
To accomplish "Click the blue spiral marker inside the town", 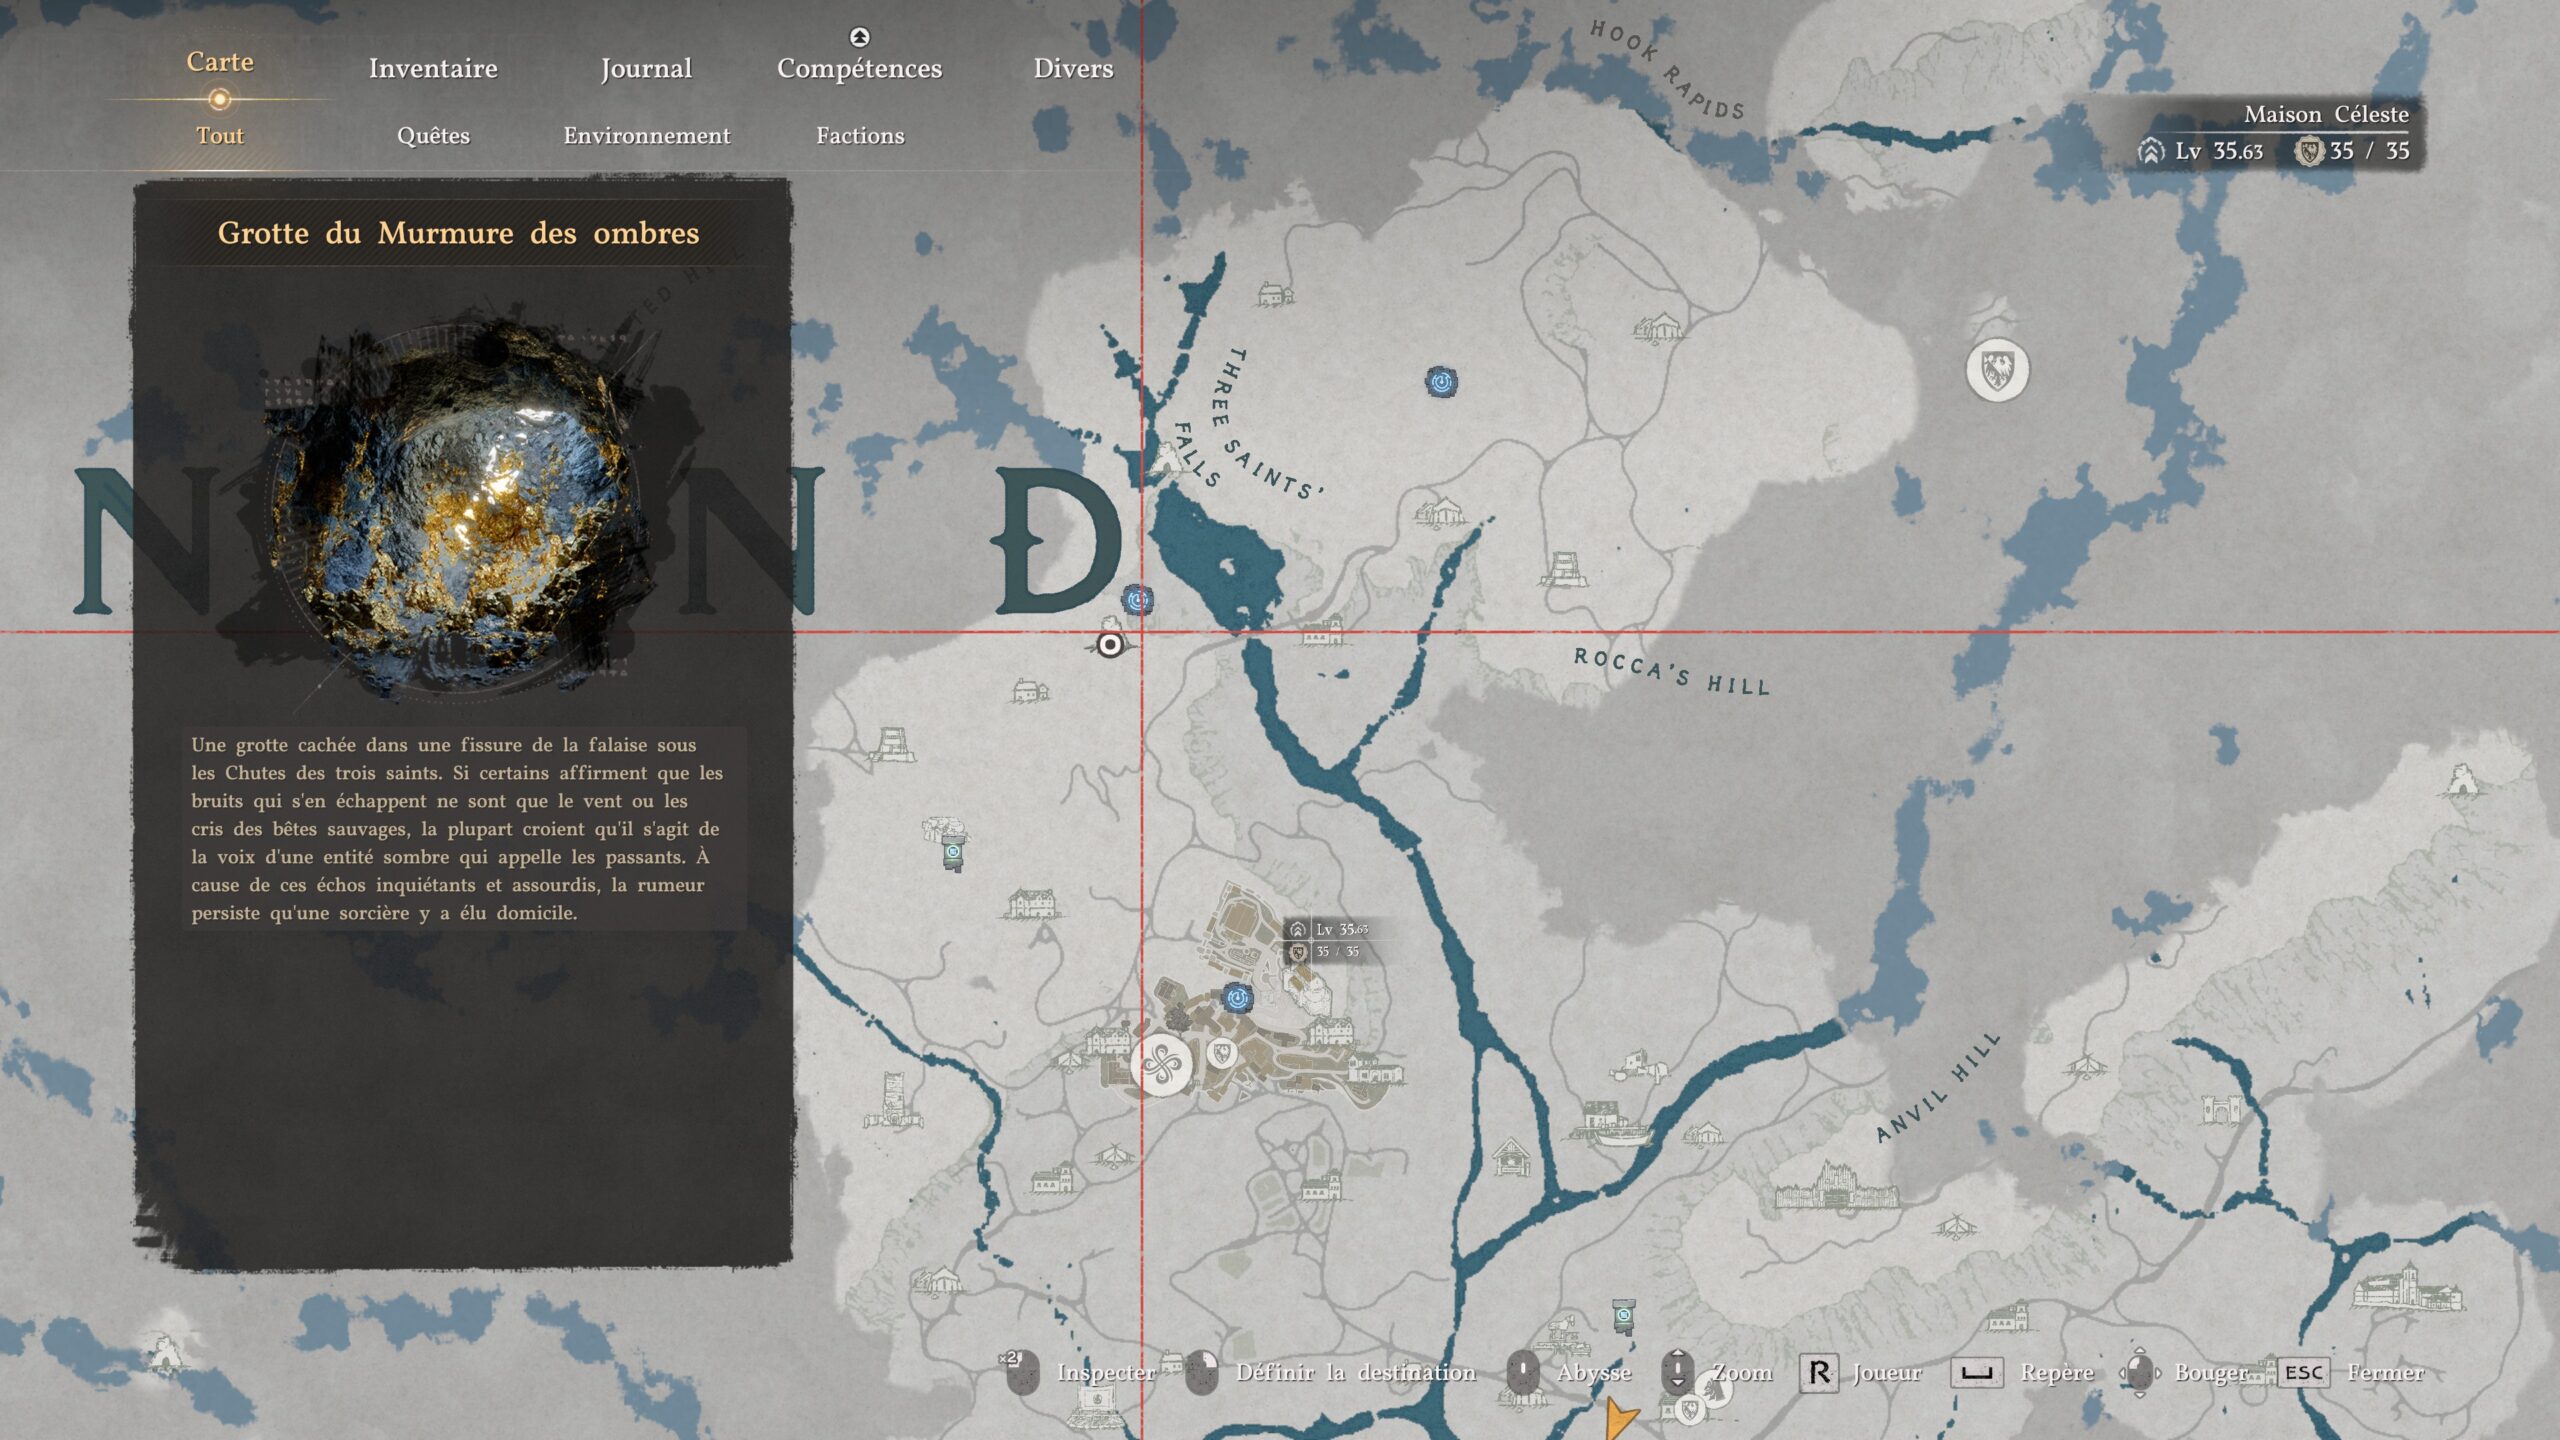I will [1237, 997].
